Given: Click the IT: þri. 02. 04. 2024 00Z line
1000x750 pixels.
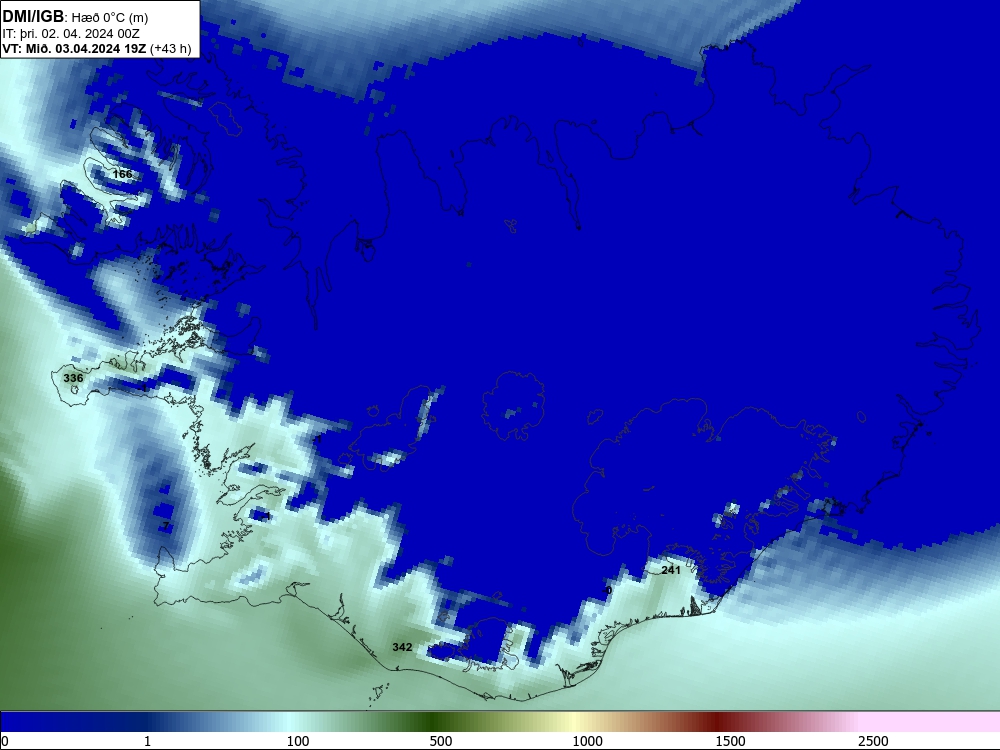Looking at the screenshot, I should pyautogui.click(x=71, y=34).
